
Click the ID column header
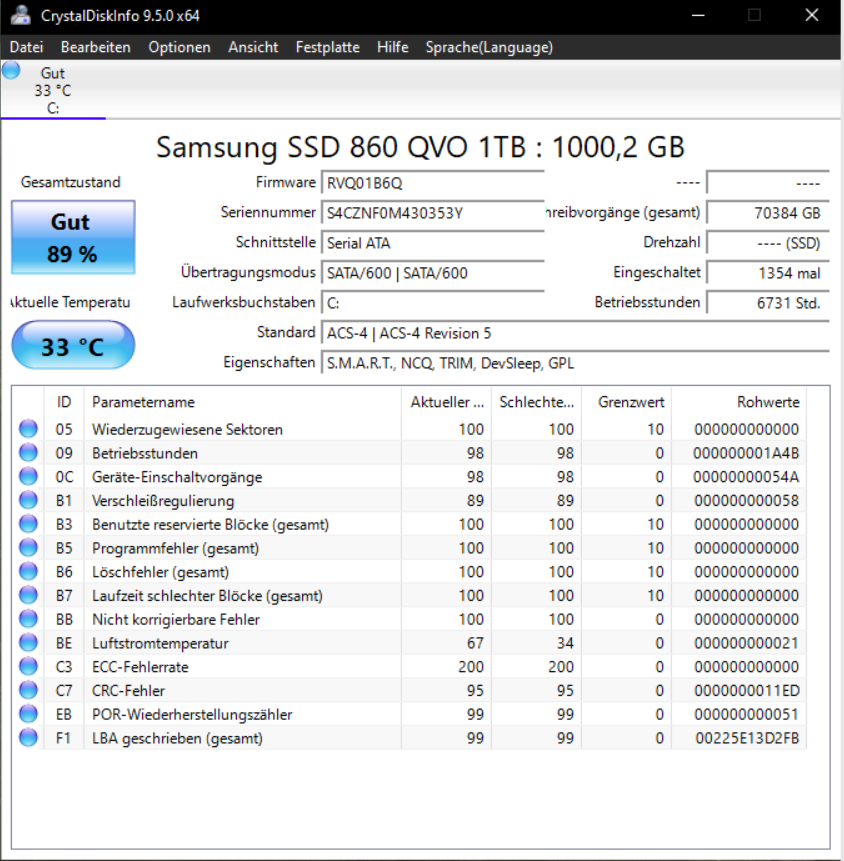tap(64, 402)
